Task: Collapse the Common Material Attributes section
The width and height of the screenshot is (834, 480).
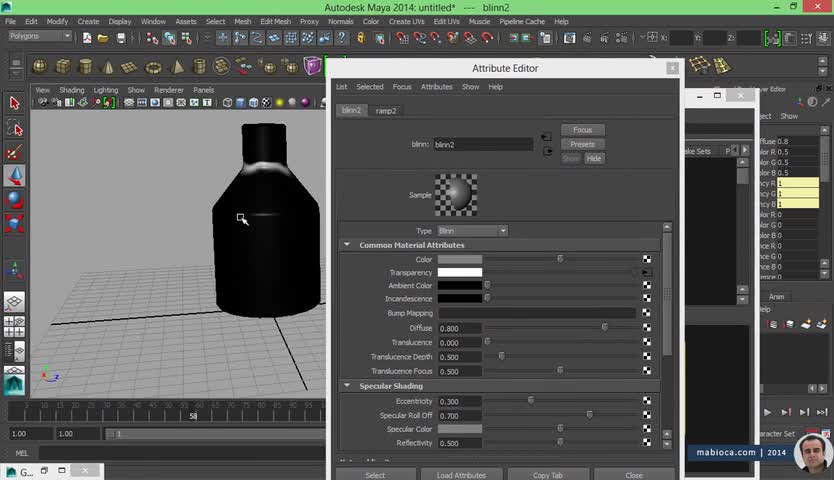Action: tap(348, 245)
